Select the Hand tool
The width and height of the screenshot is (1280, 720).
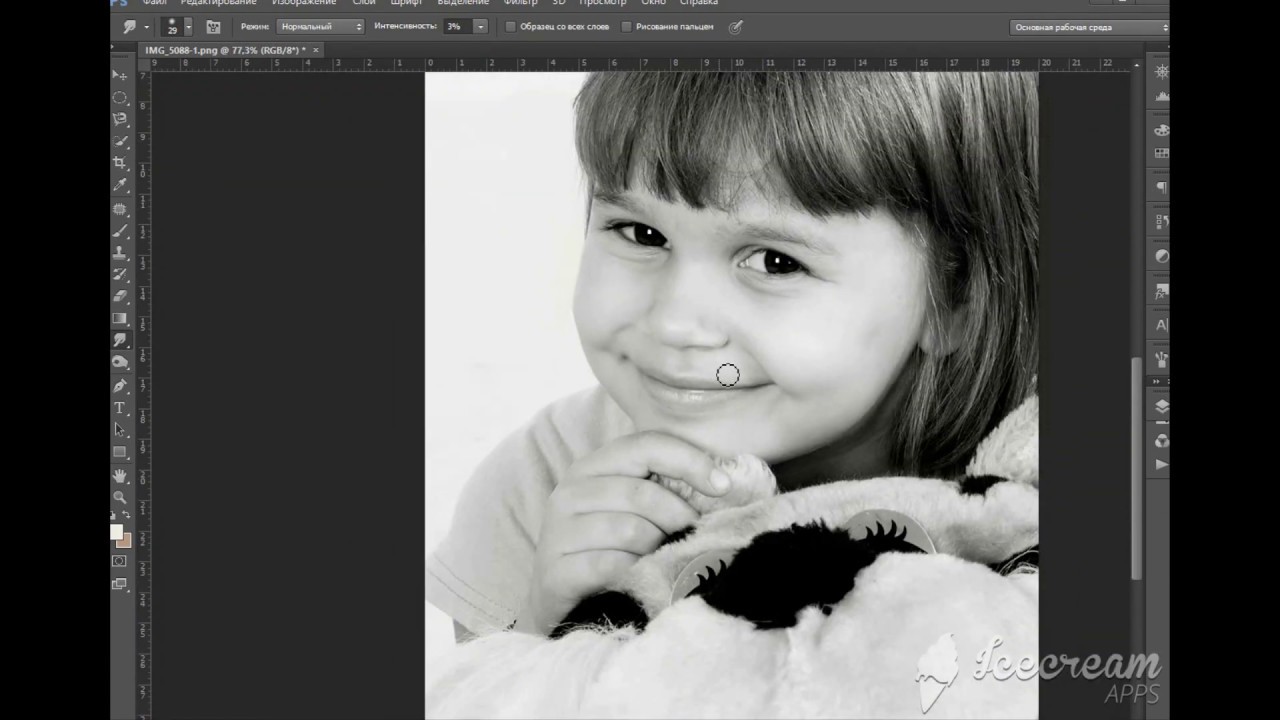pyautogui.click(x=120, y=476)
